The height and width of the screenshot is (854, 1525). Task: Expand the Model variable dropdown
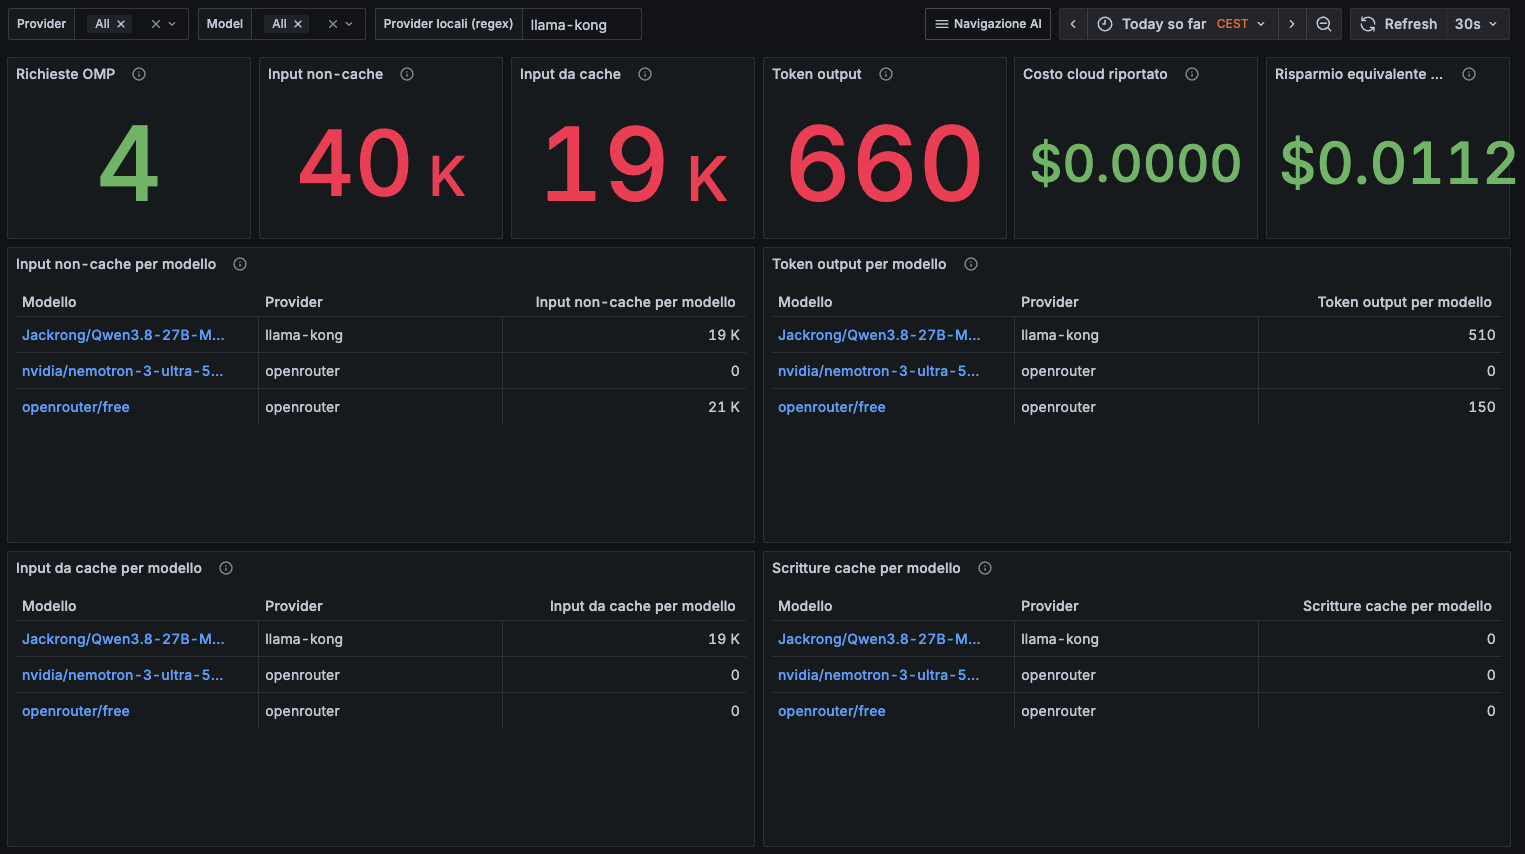tap(349, 24)
